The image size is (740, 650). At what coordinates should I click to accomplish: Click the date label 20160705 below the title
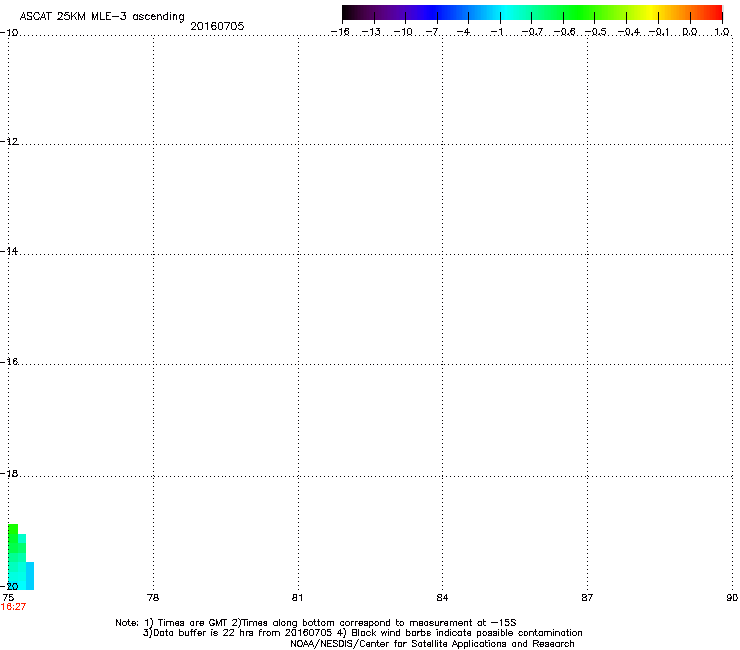point(217,26)
